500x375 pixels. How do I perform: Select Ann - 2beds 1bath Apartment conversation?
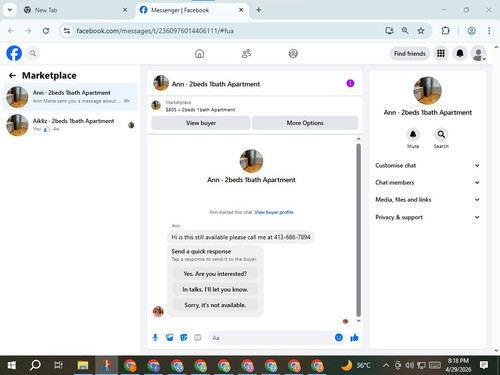click(x=70, y=97)
